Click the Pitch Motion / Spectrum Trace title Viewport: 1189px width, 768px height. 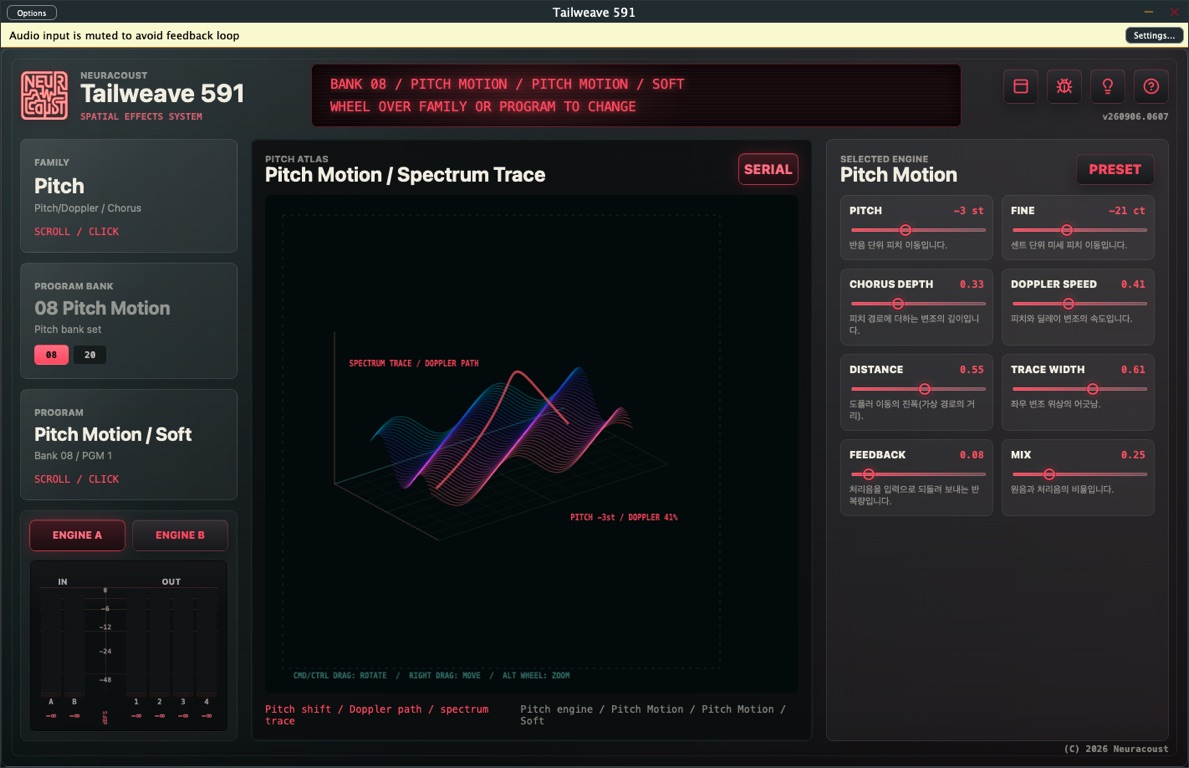(x=405, y=175)
